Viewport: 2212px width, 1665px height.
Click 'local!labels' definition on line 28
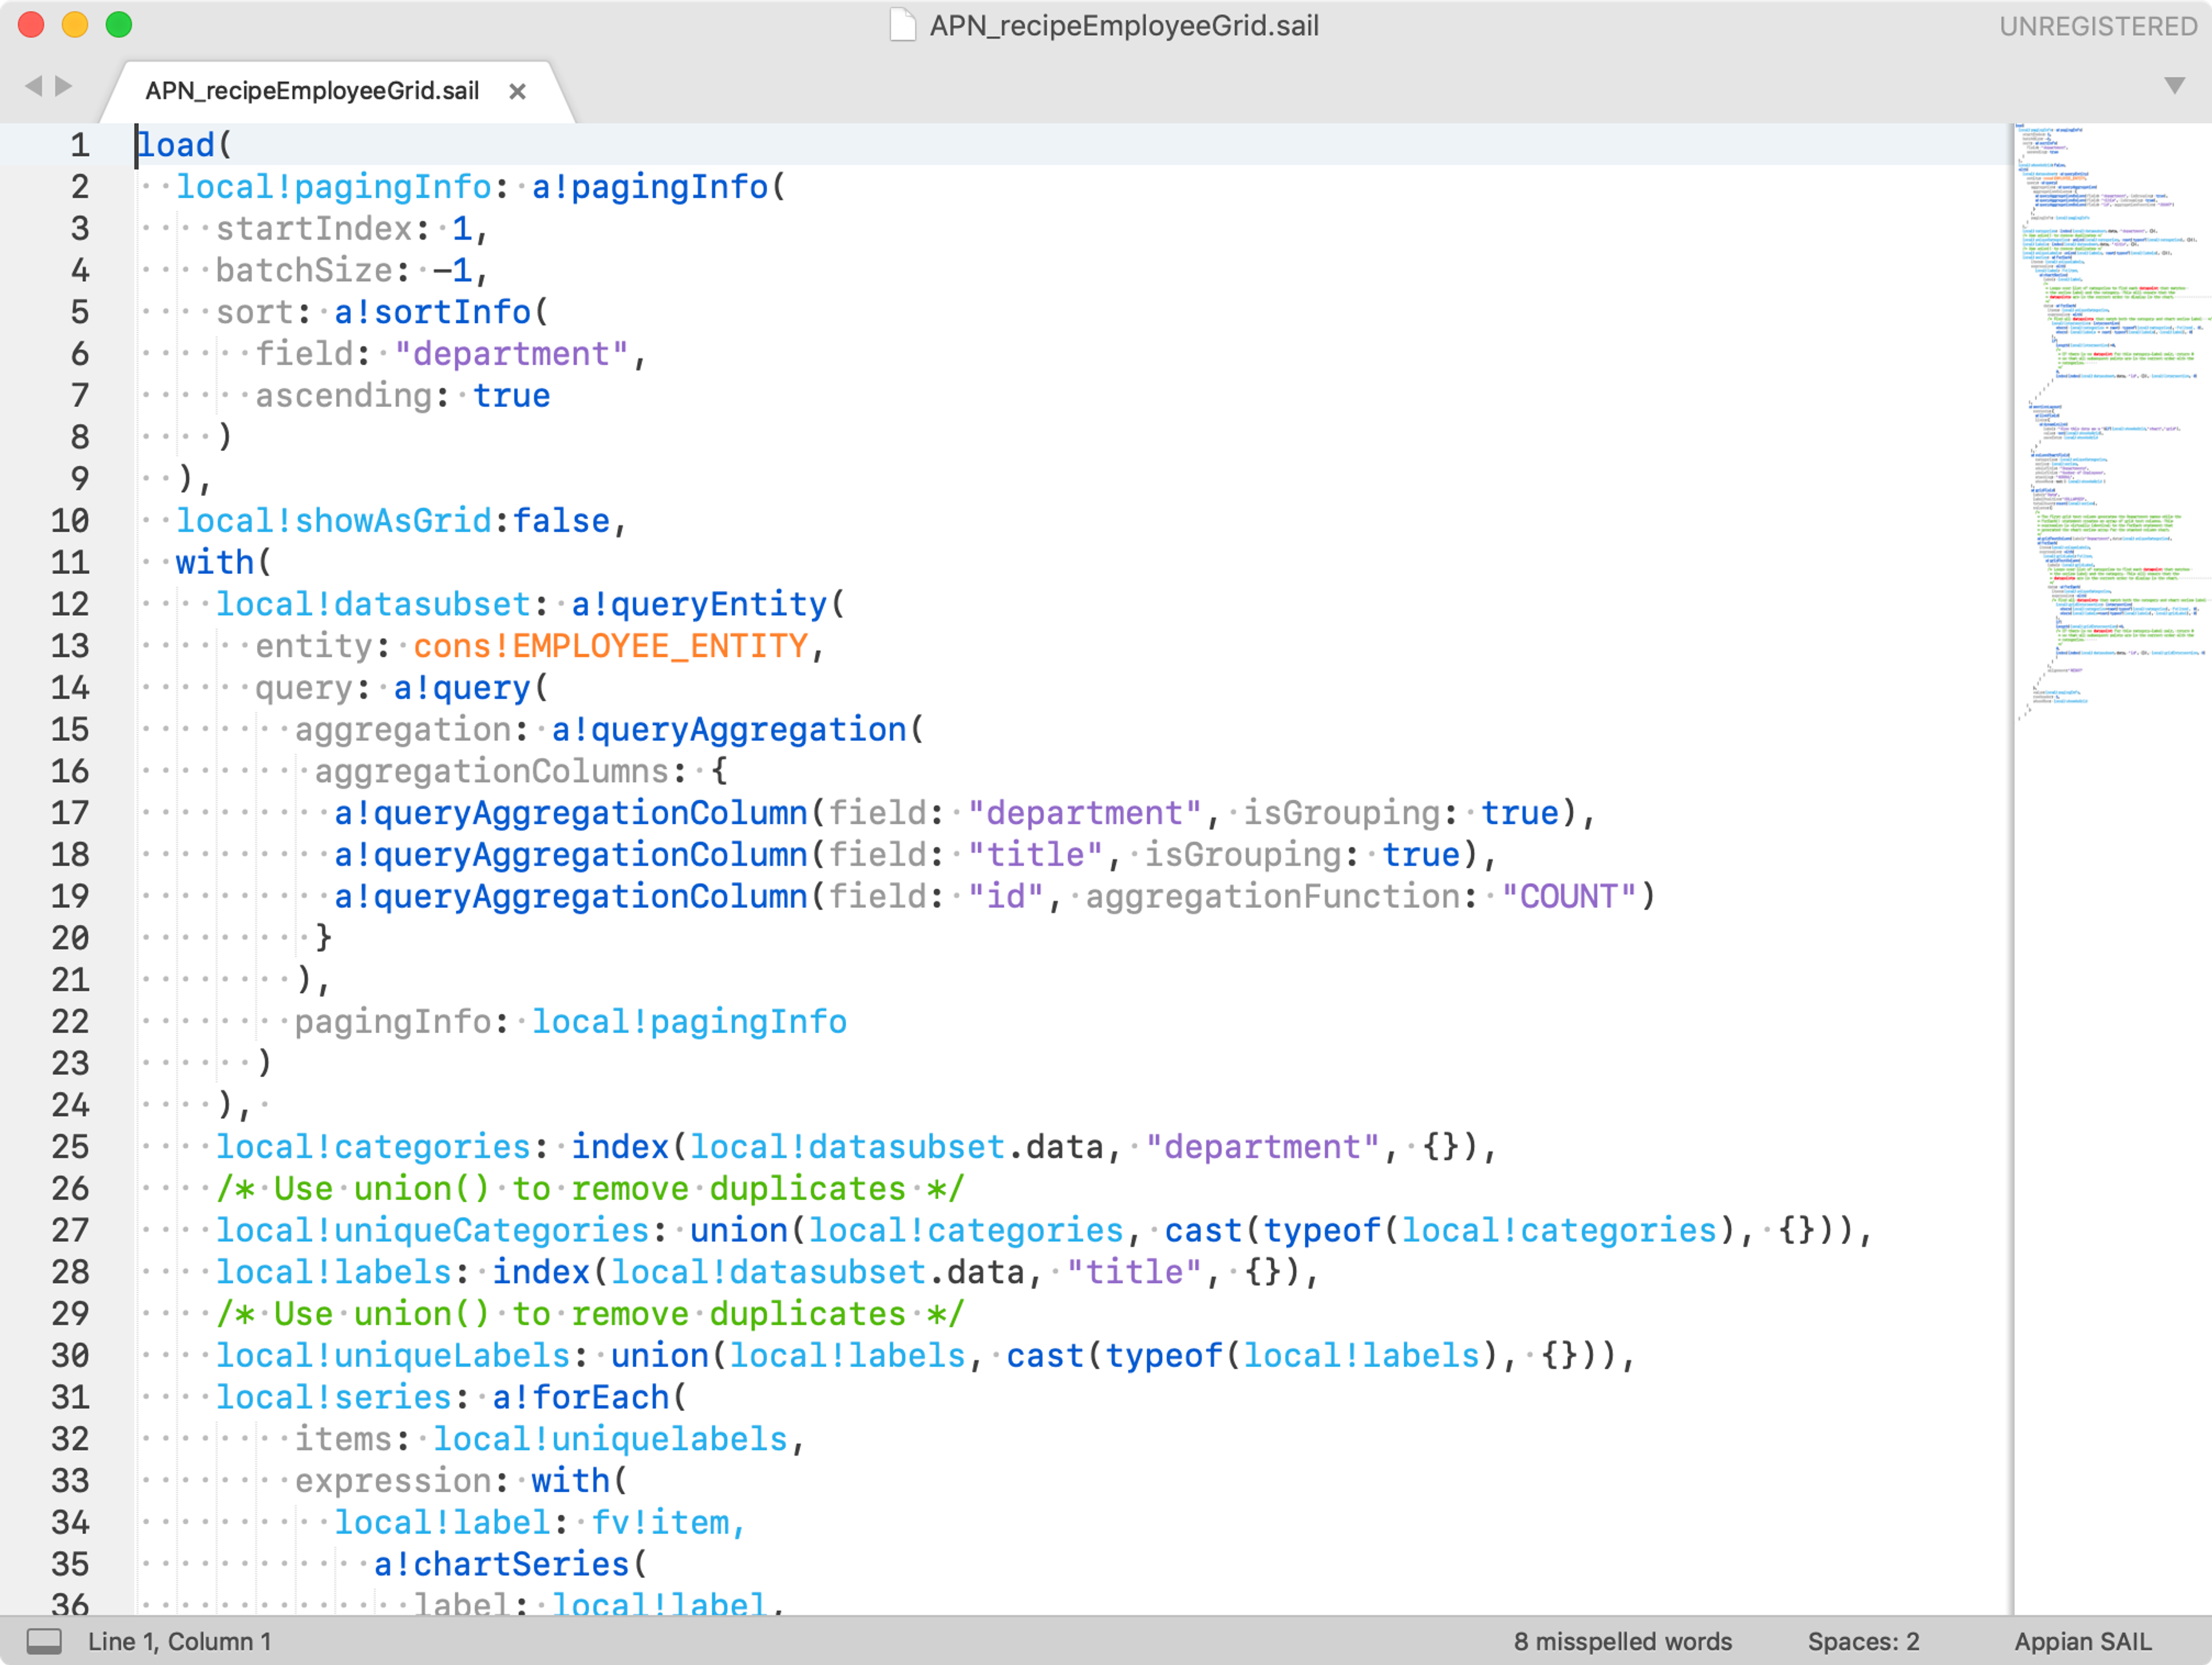click(x=334, y=1272)
